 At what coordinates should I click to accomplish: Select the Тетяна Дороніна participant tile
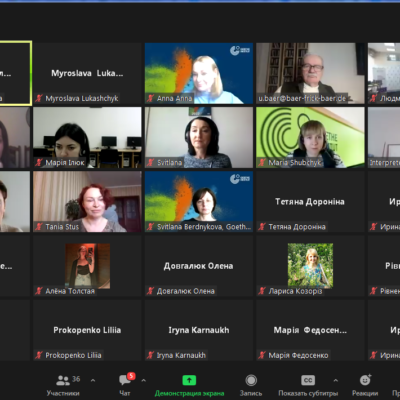[310, 201]
